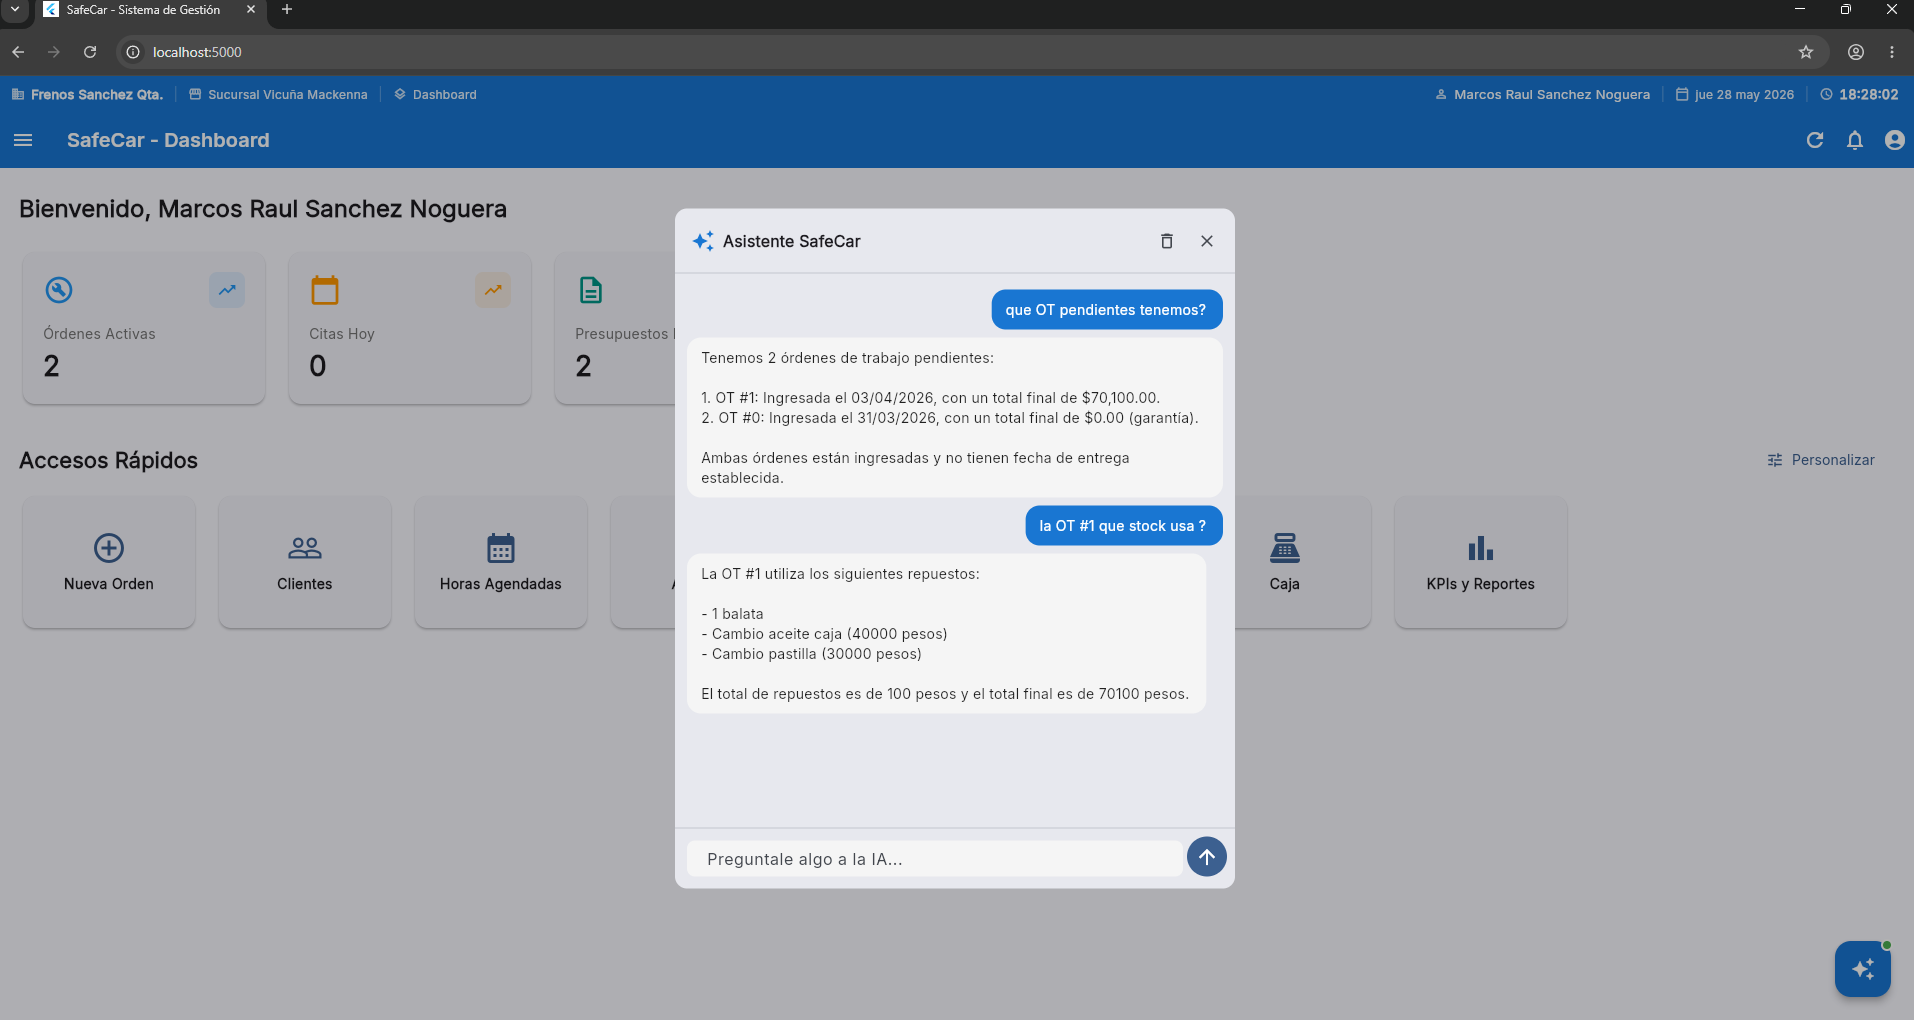Reload the page in the browser
Screen dimensions: 1914x1020
pyautogui.click(x=90, y=52)
